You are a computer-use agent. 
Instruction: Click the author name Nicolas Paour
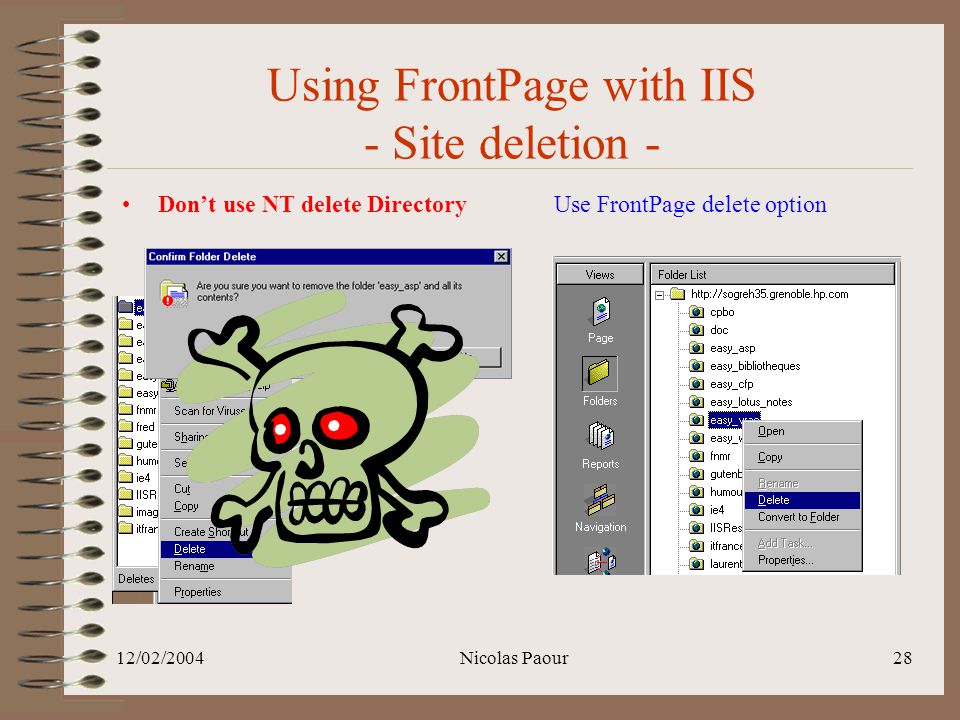click(x=514, y=658)
